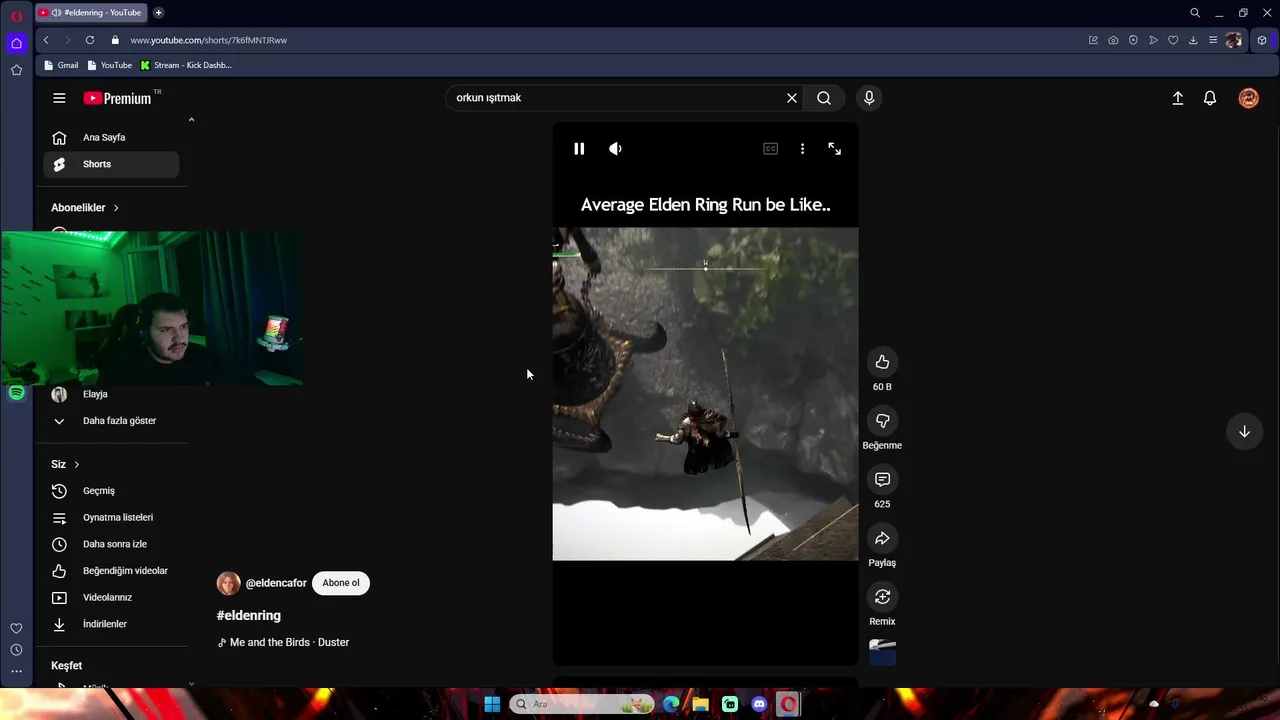
Task: Click the Opera menu logo
Action: coord(16,16)
